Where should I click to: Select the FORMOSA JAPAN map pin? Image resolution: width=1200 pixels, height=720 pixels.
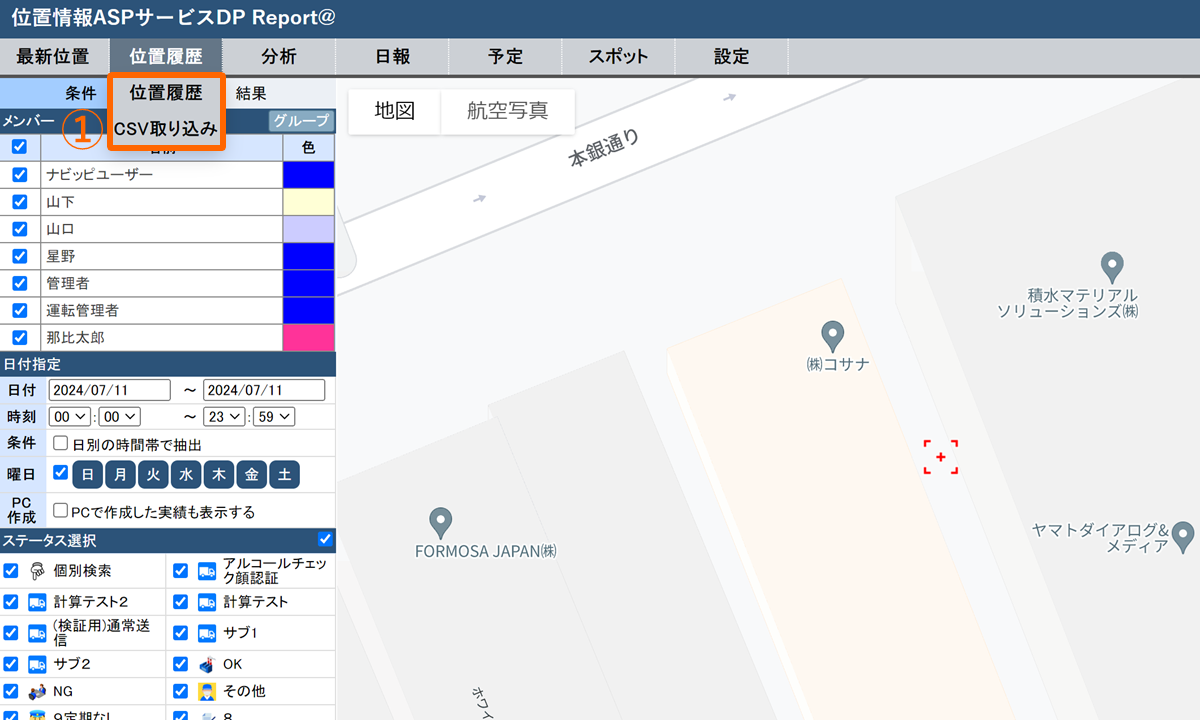click(440, 522)
